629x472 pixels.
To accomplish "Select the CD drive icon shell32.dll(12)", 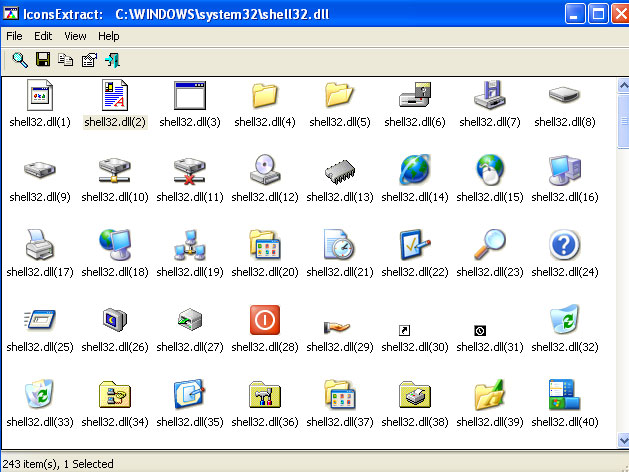I will (x=265, y=169).
